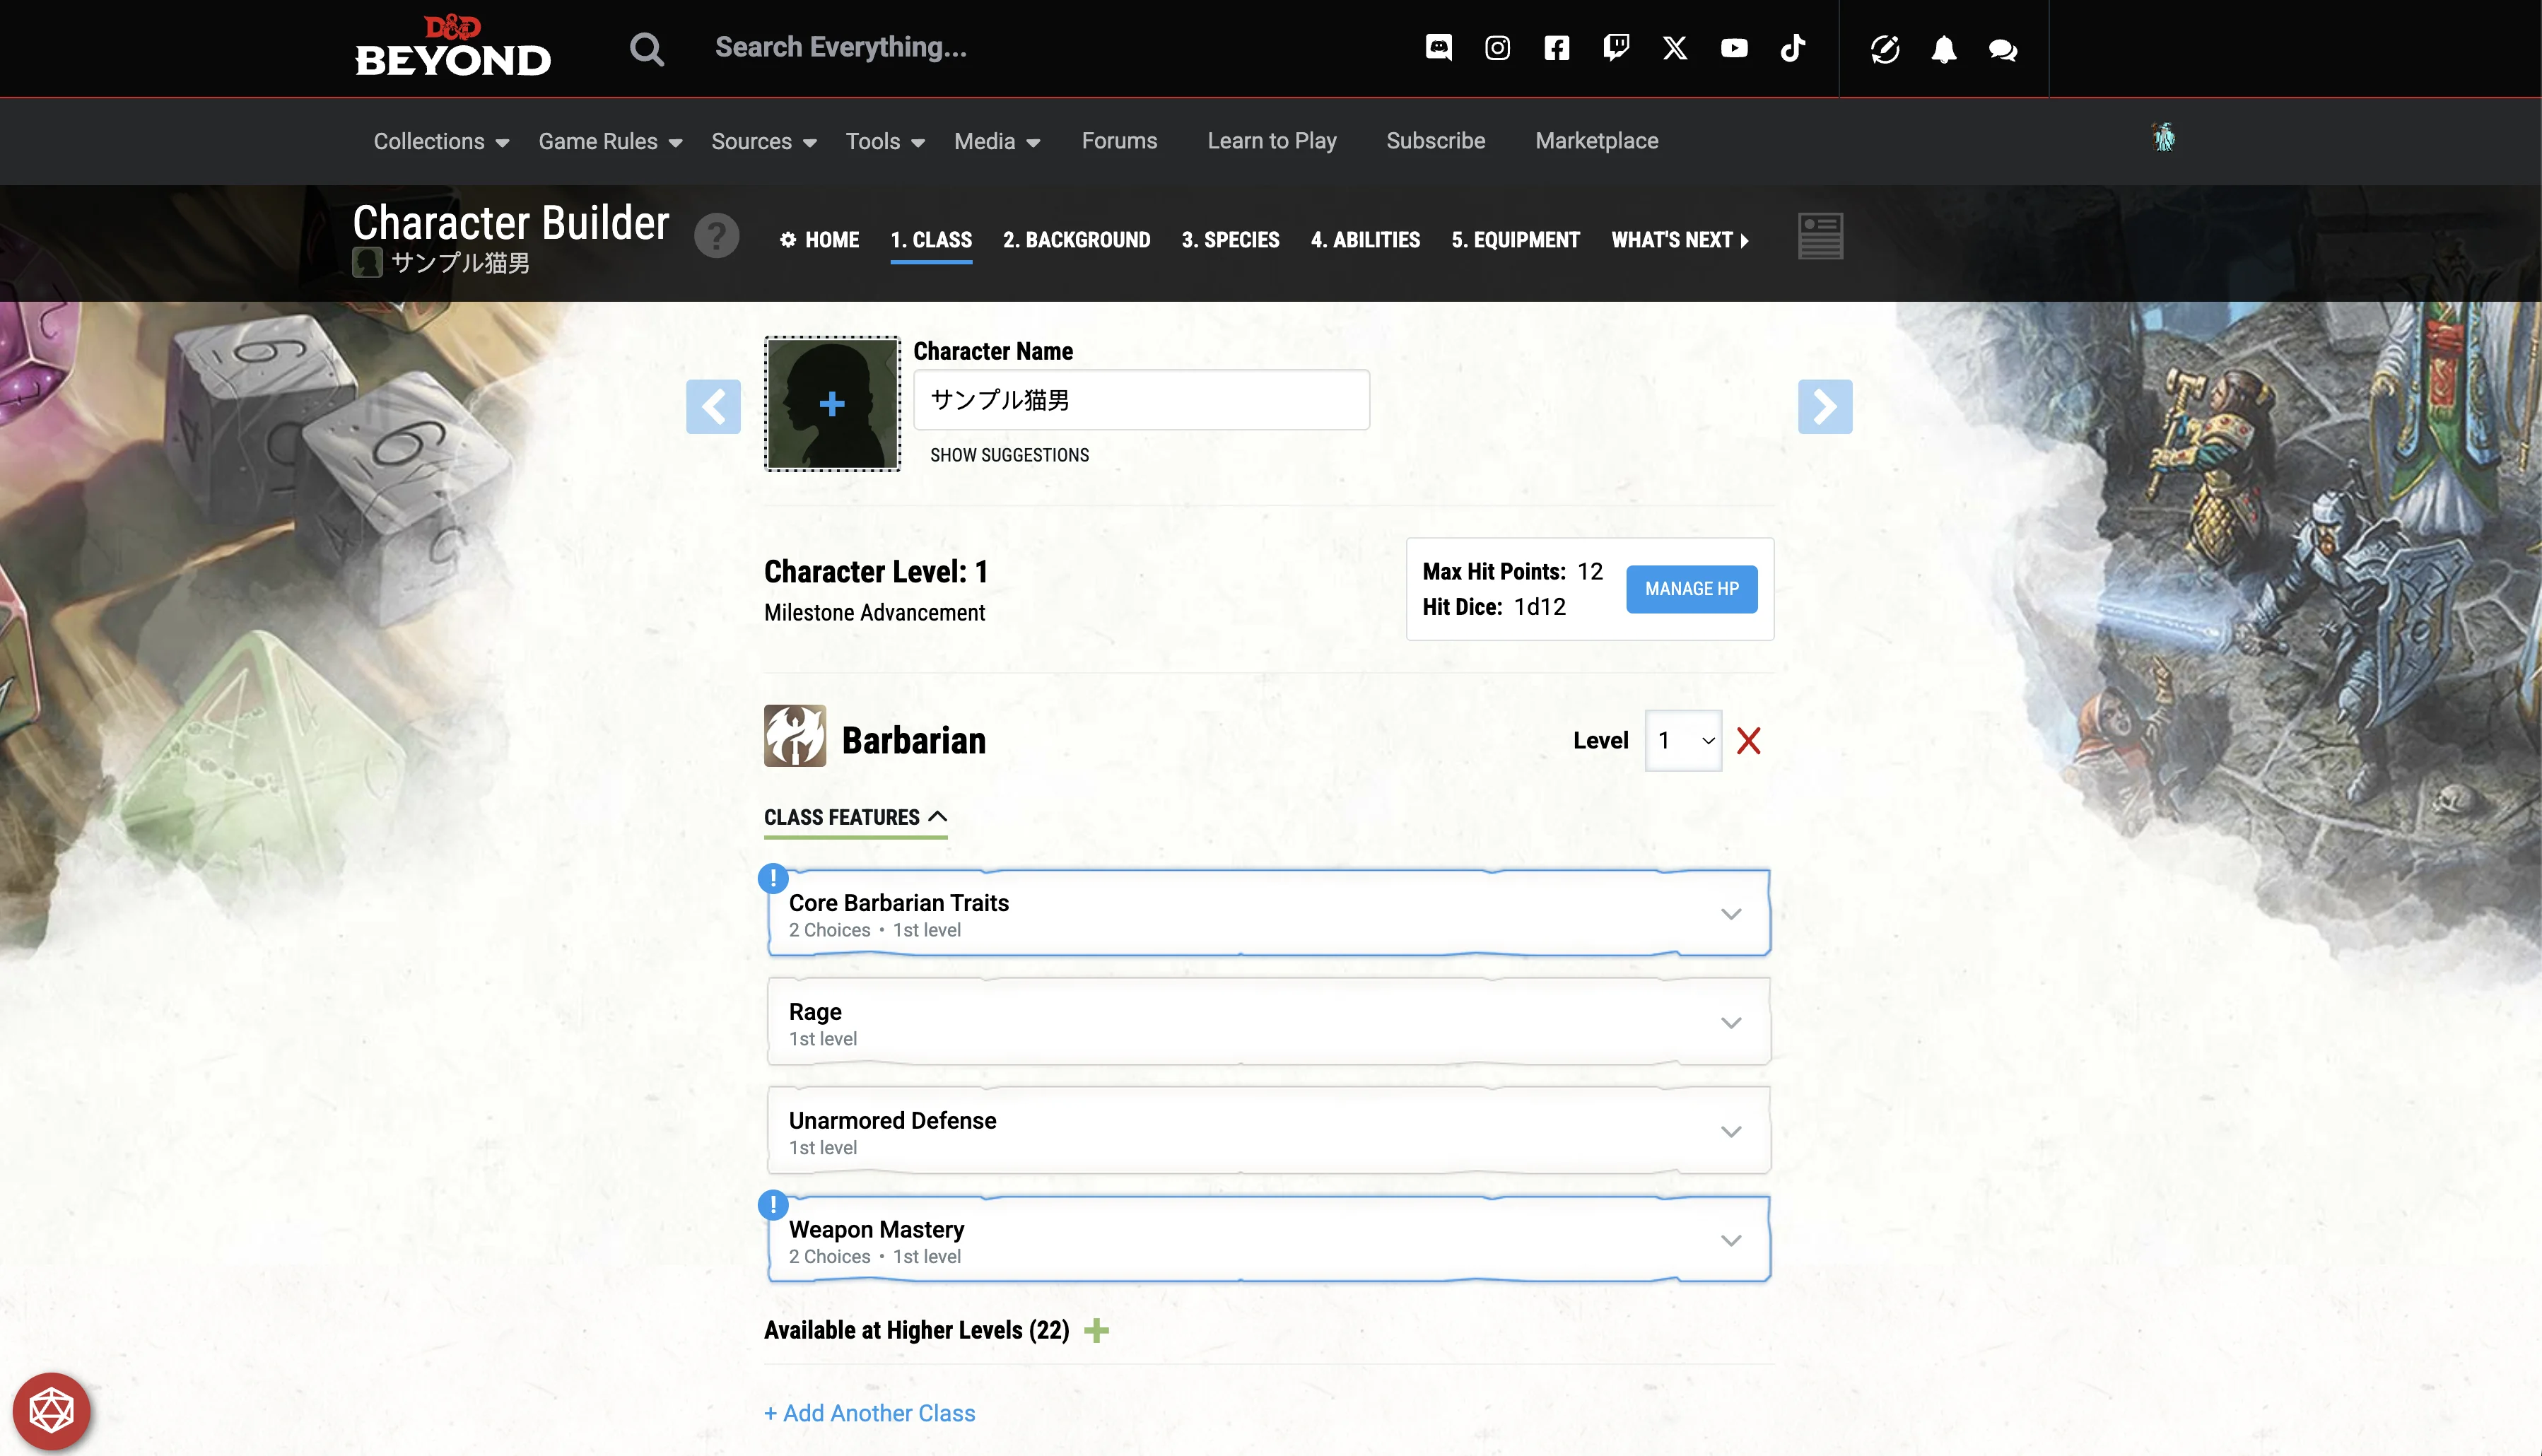Open the notifications bell
Viewport: 2542px width, 1456px height.
coord(1943,49)
